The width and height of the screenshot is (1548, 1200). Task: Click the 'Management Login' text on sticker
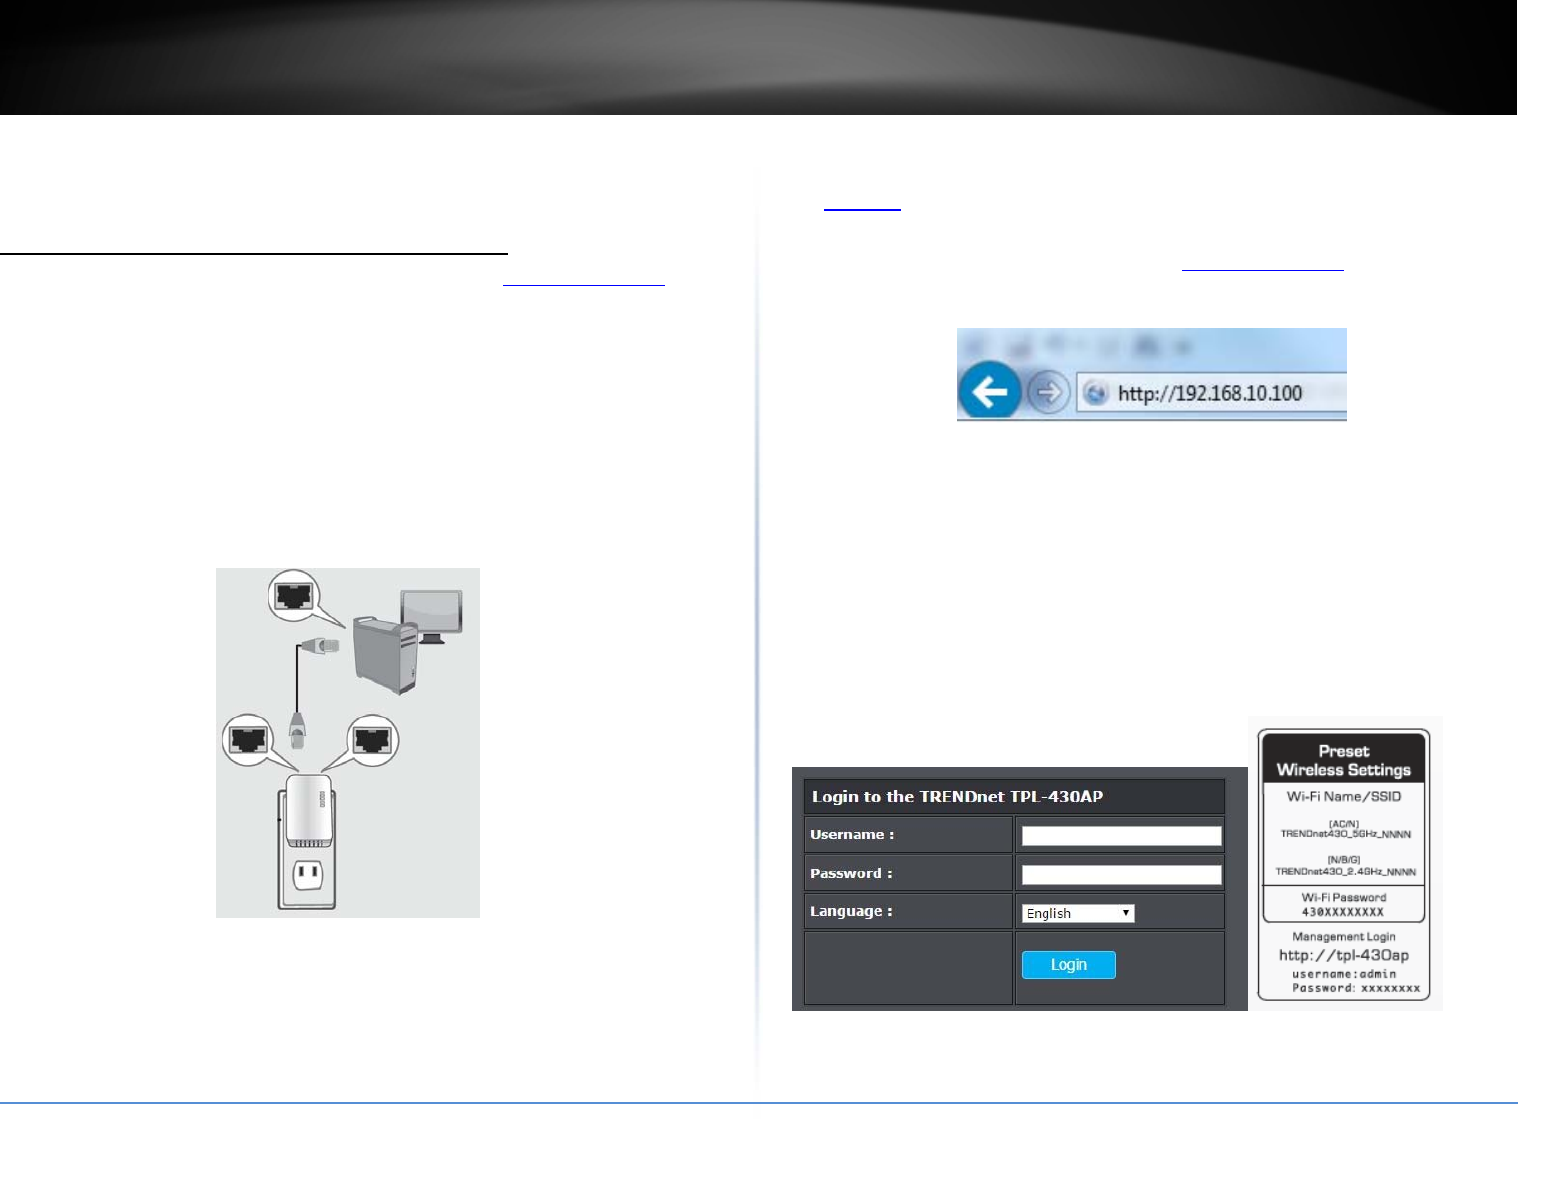(1343, 937)
